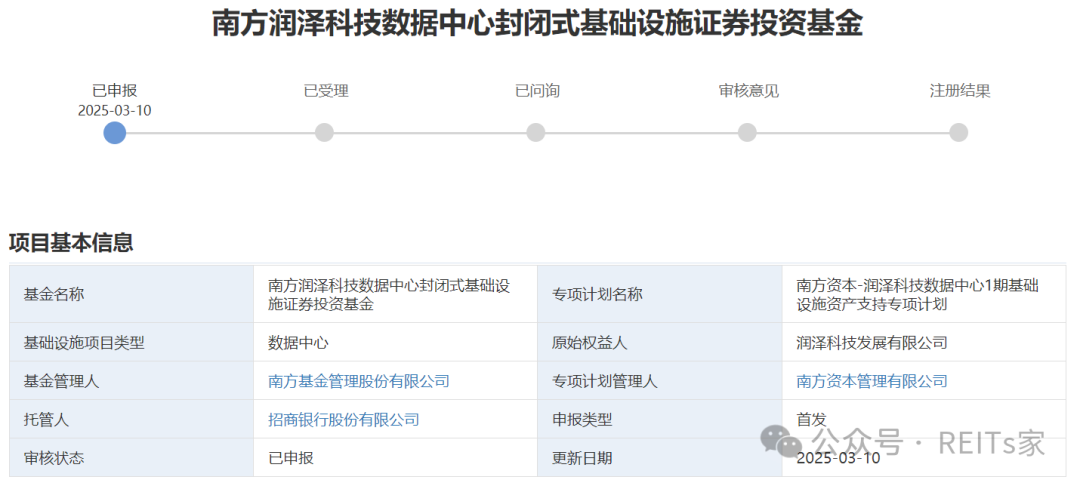Open 南方资本管理有限公司 plan manager link

click(x=872, y=381)
